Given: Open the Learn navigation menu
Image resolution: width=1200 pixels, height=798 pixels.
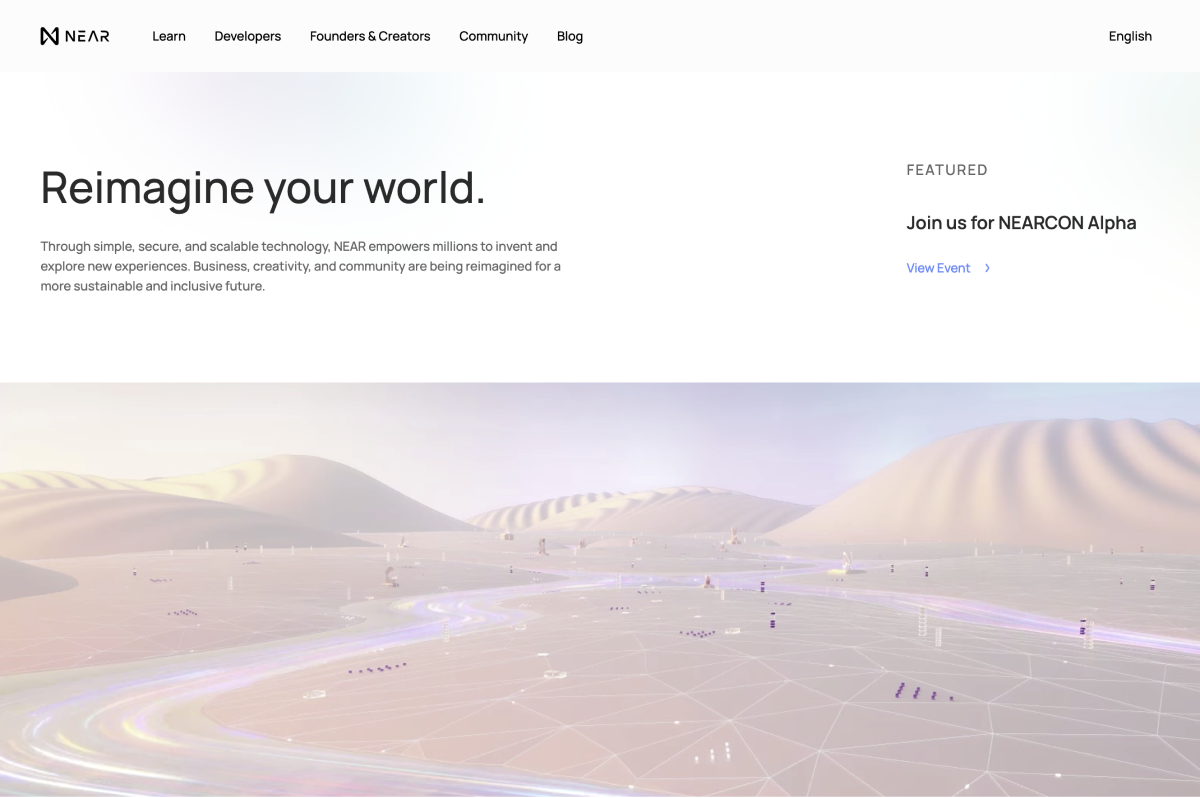Looking at the screenshot, I should click(169, 36).
